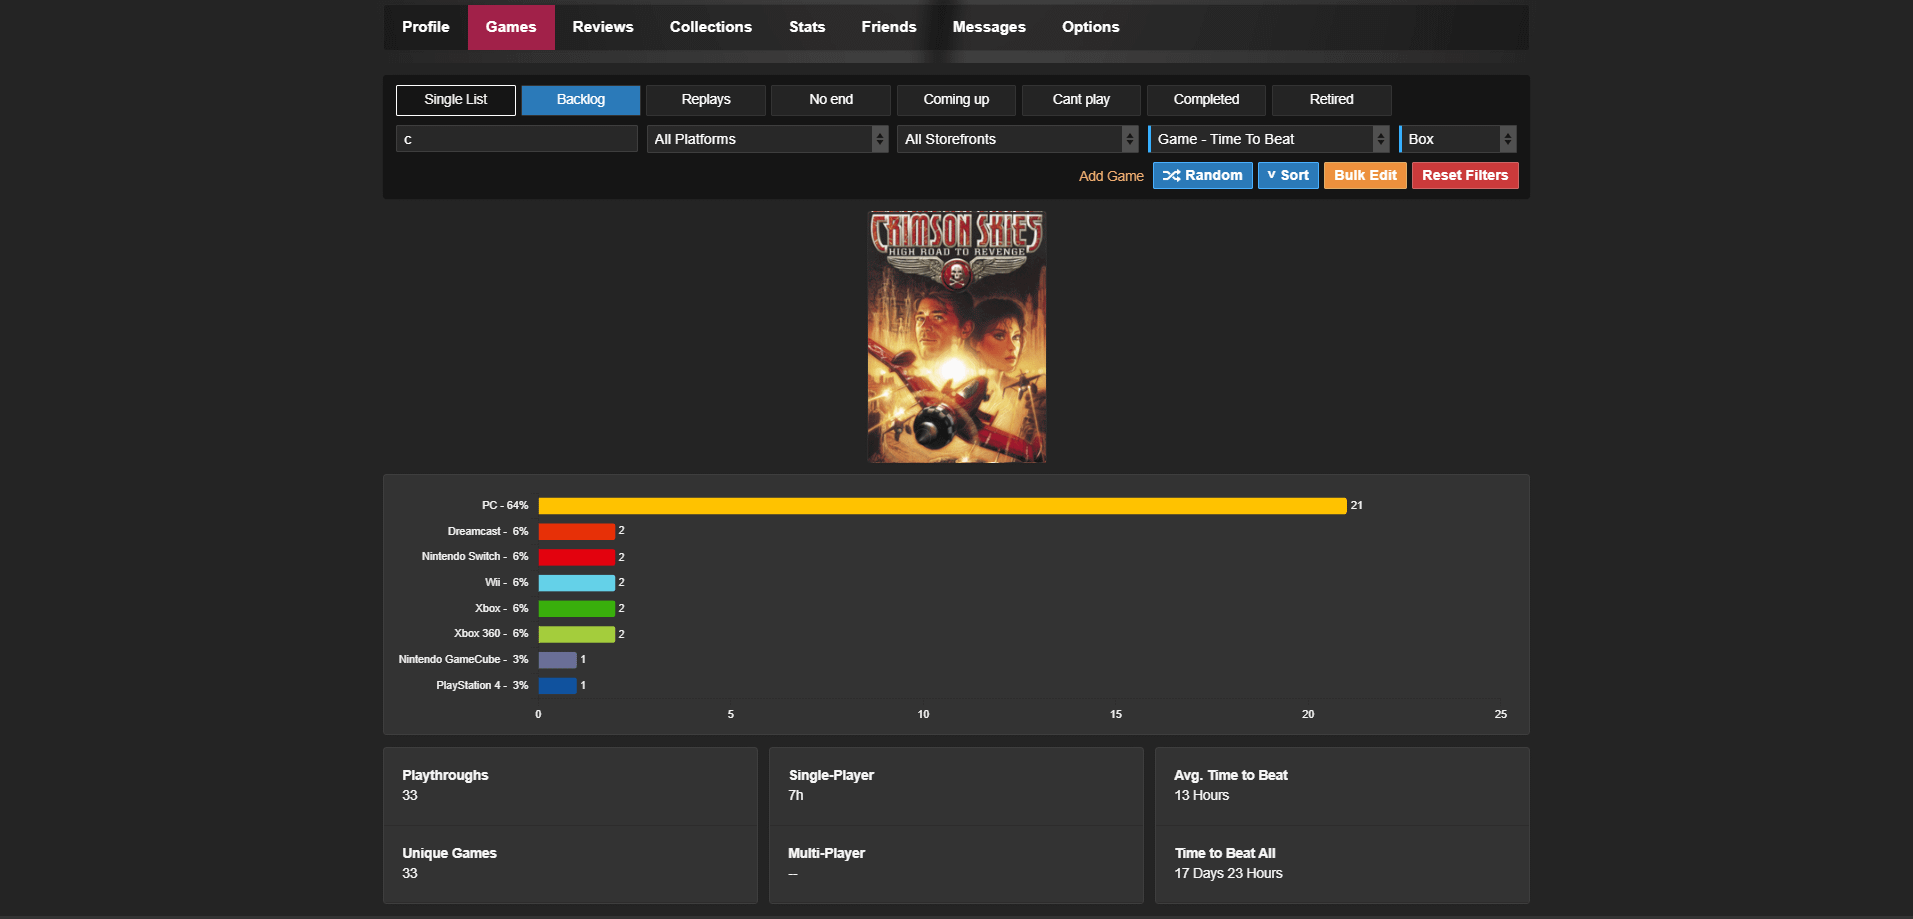Select the light blue Wii bar
The width and height of the screenshot is (1913, 919).
coord(576,583)
